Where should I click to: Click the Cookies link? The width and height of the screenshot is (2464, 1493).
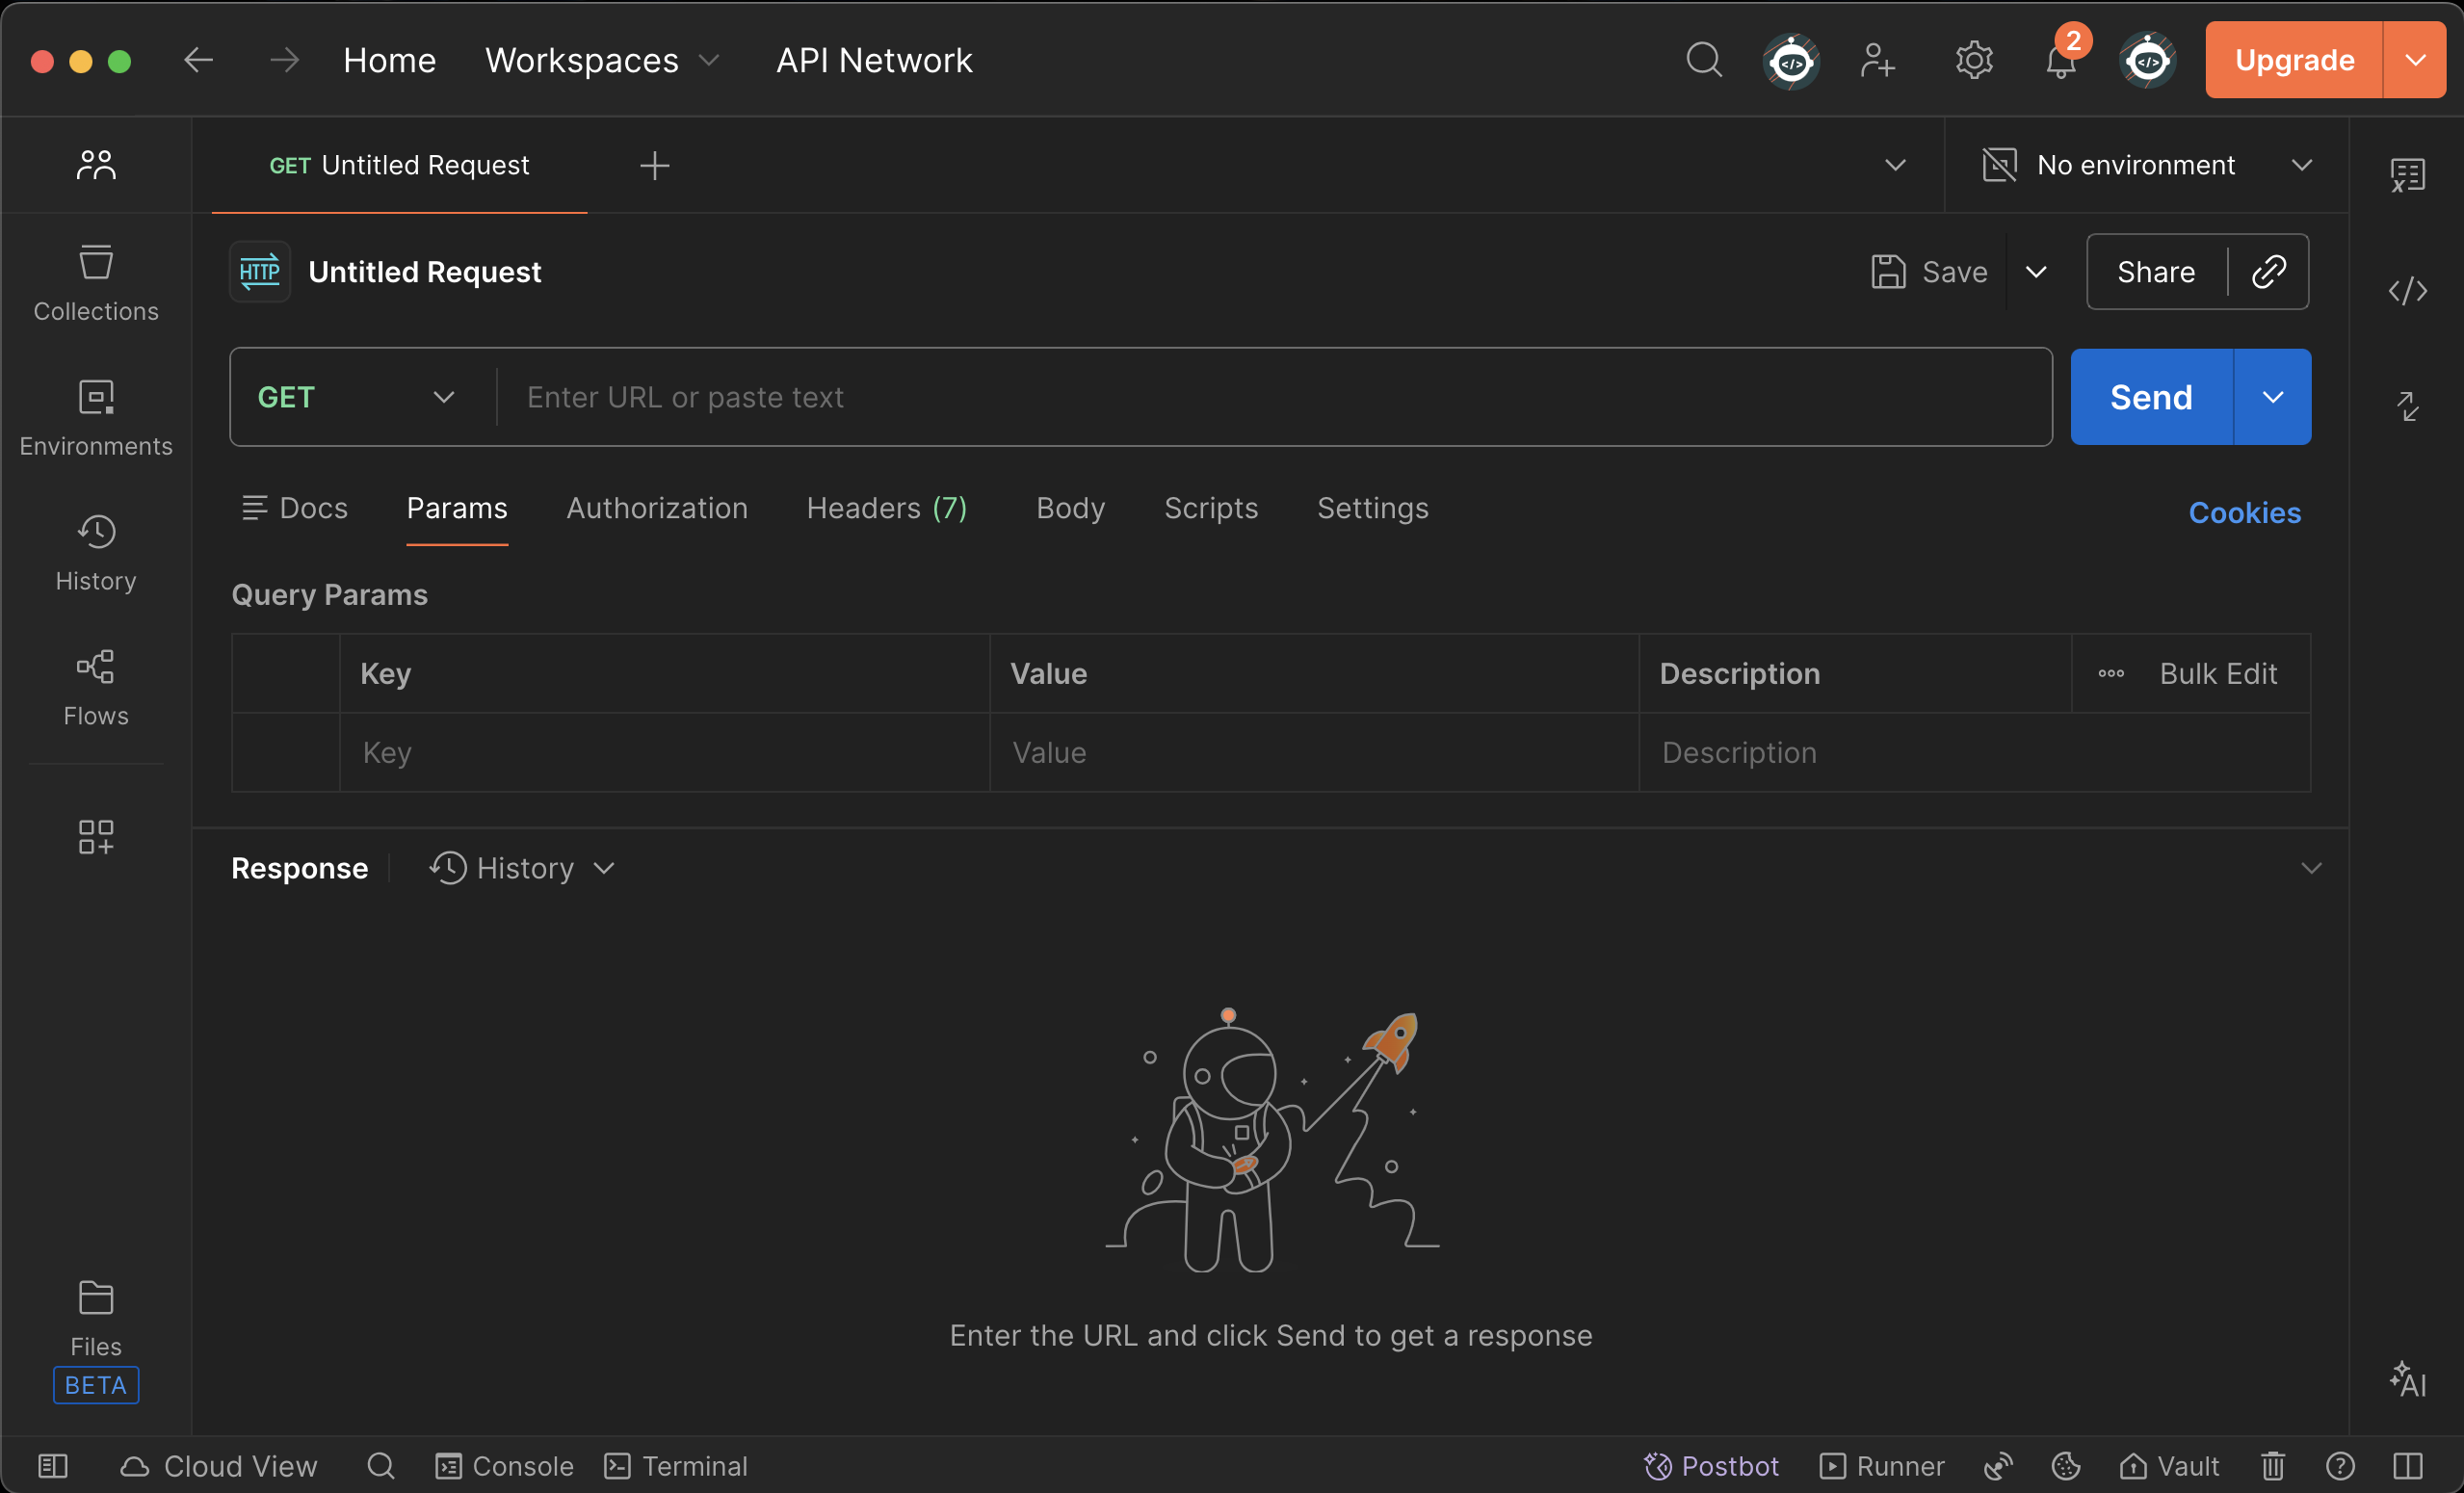pos(2243,512)
